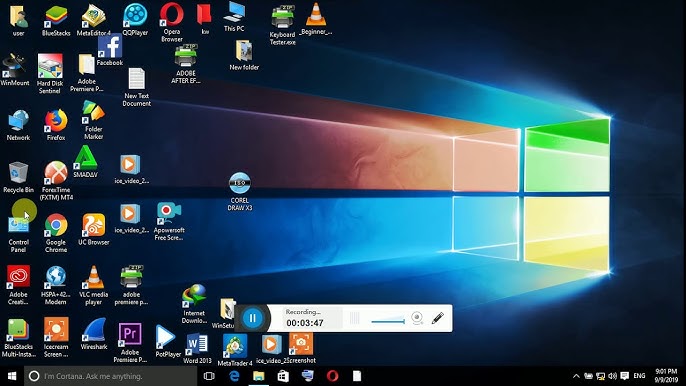Open the Folder Marker shortcut
The height and width of the screenshot is (386, 686).
coord(93,120)
